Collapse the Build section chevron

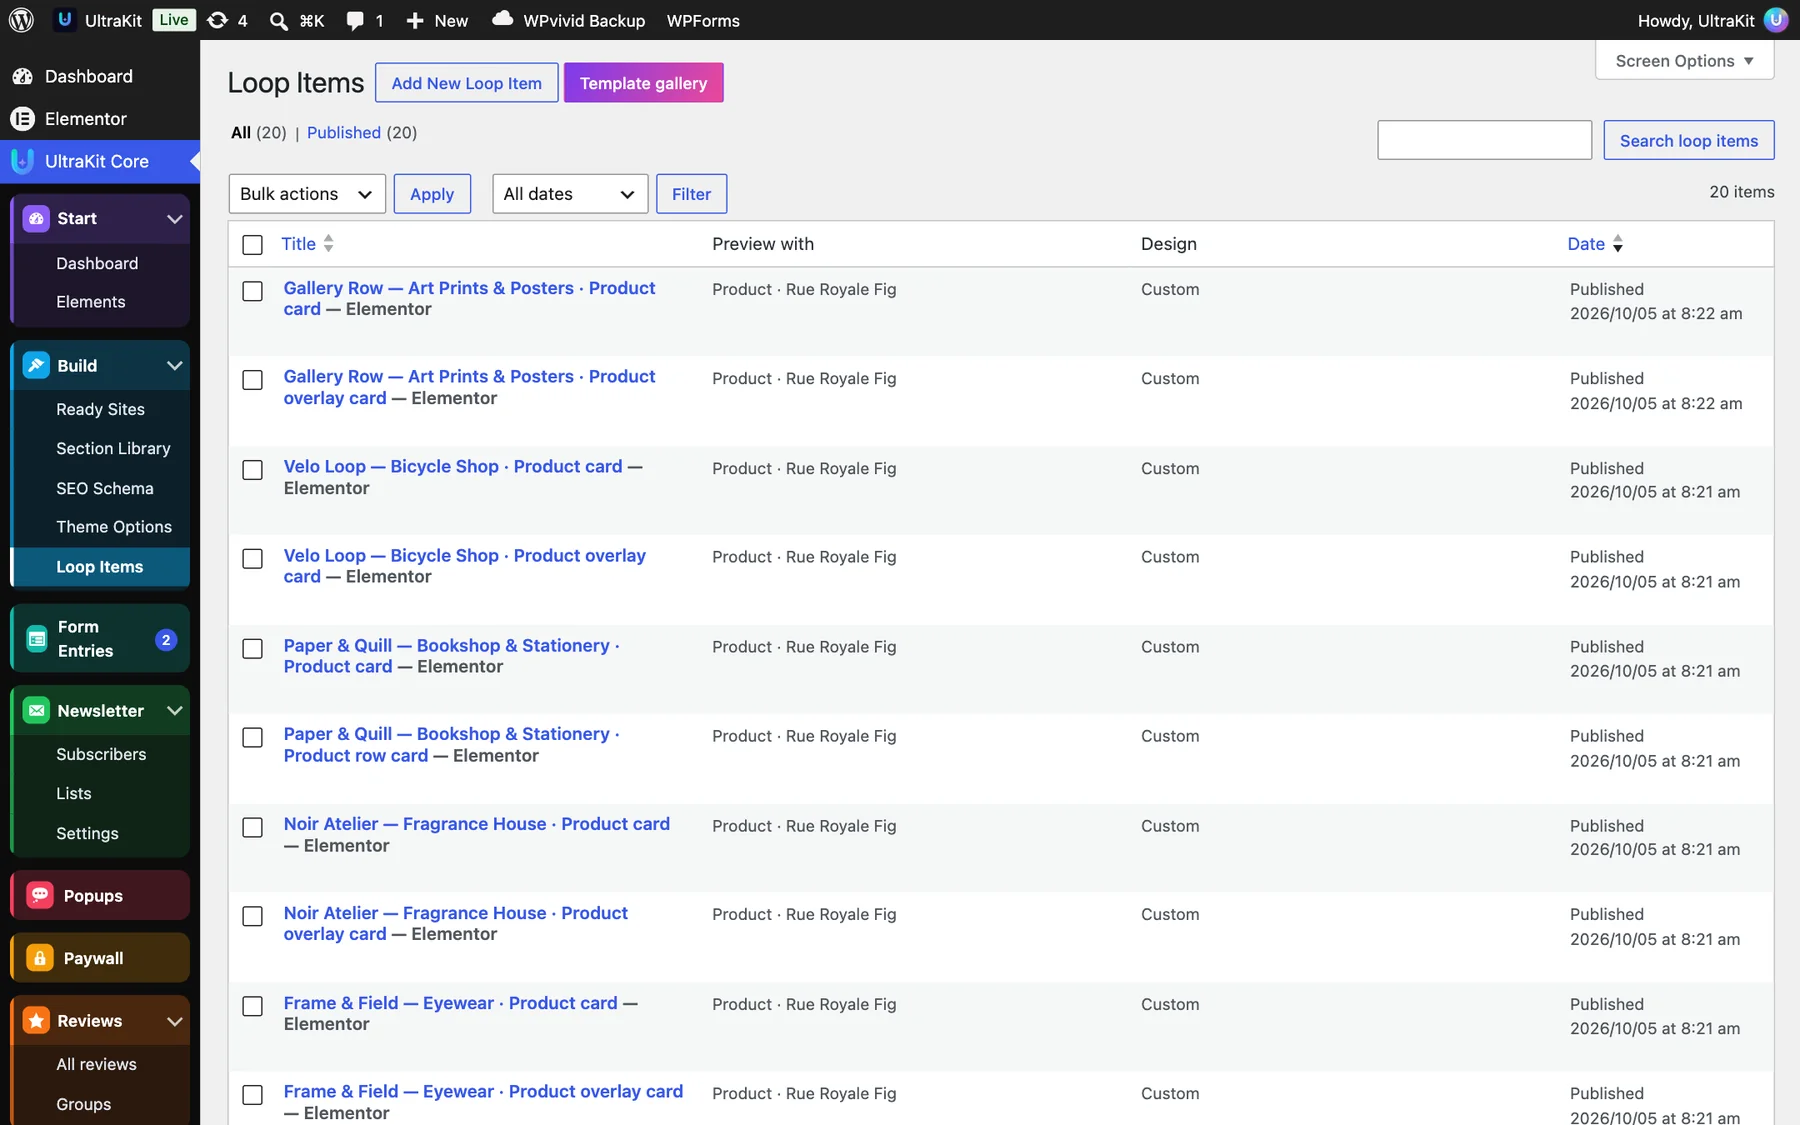[x=175, y=366]
